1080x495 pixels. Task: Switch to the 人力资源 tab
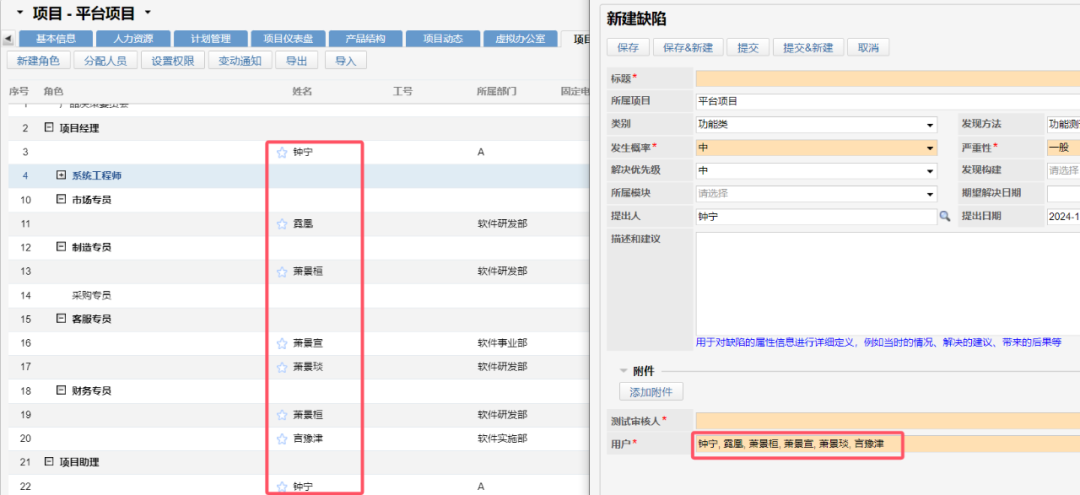point(133,39)
